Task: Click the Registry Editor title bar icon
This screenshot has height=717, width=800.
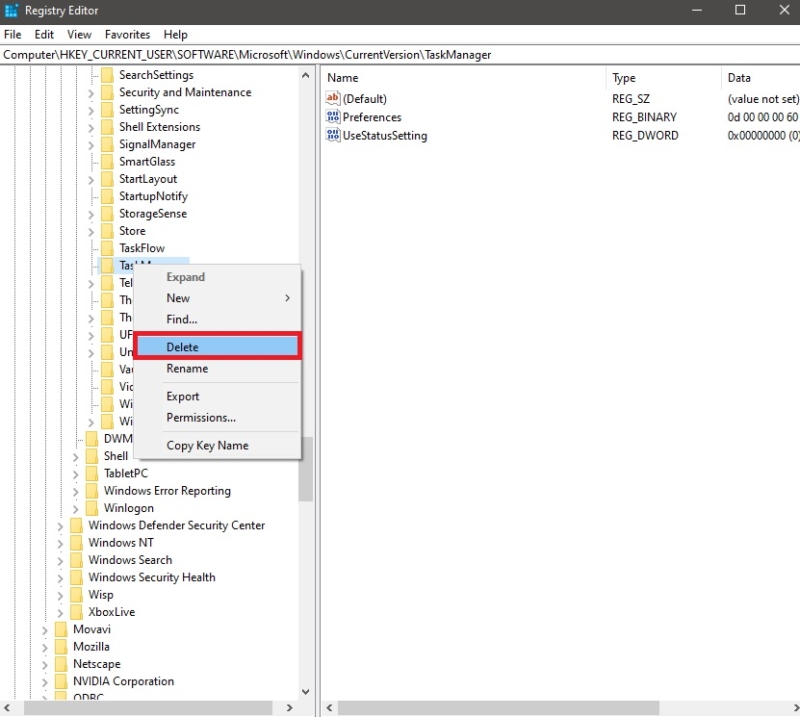Action: pyautogui.click(x=12, y=11)
